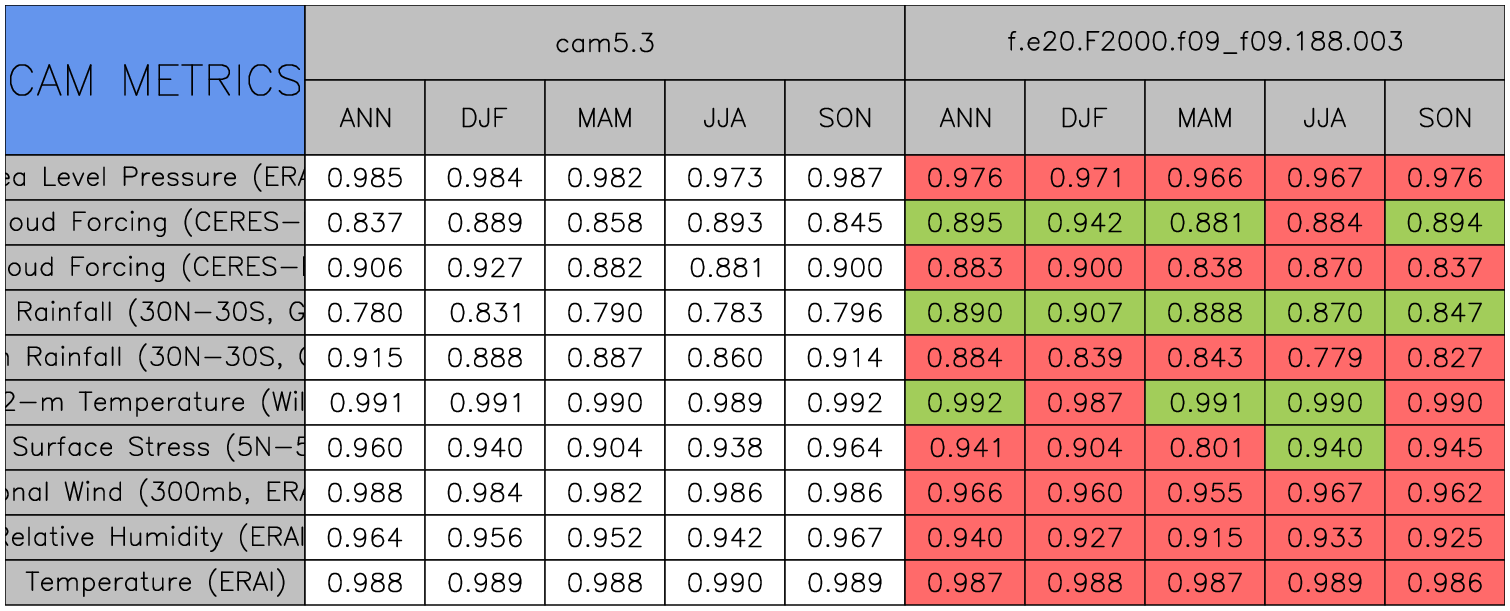The height and width of the screenshot is (611, 1510).
Task: Click the white cell with value 0.904 under MAM
Action: coord(605,448)
